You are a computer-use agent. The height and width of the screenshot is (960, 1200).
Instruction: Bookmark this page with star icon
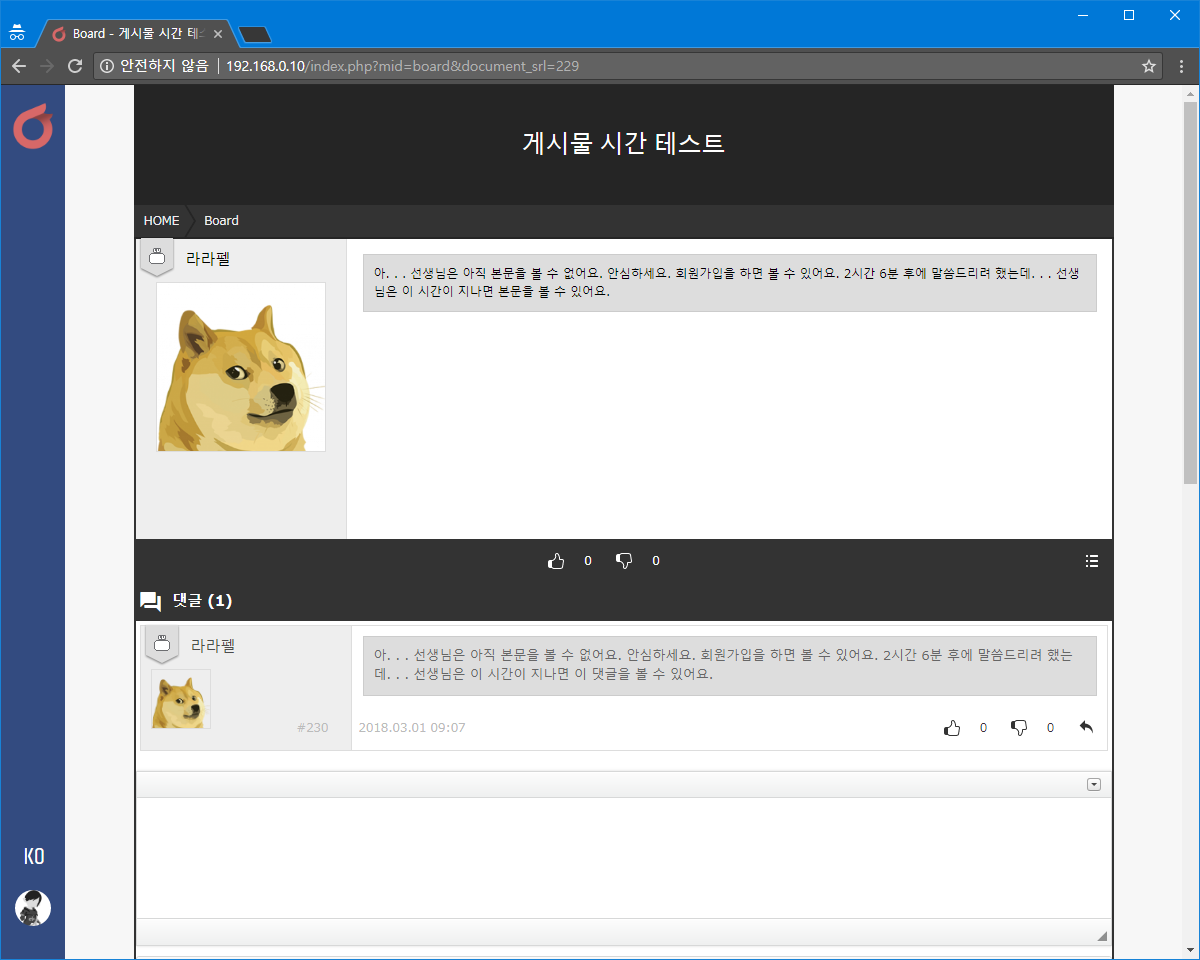(1149, 66)
